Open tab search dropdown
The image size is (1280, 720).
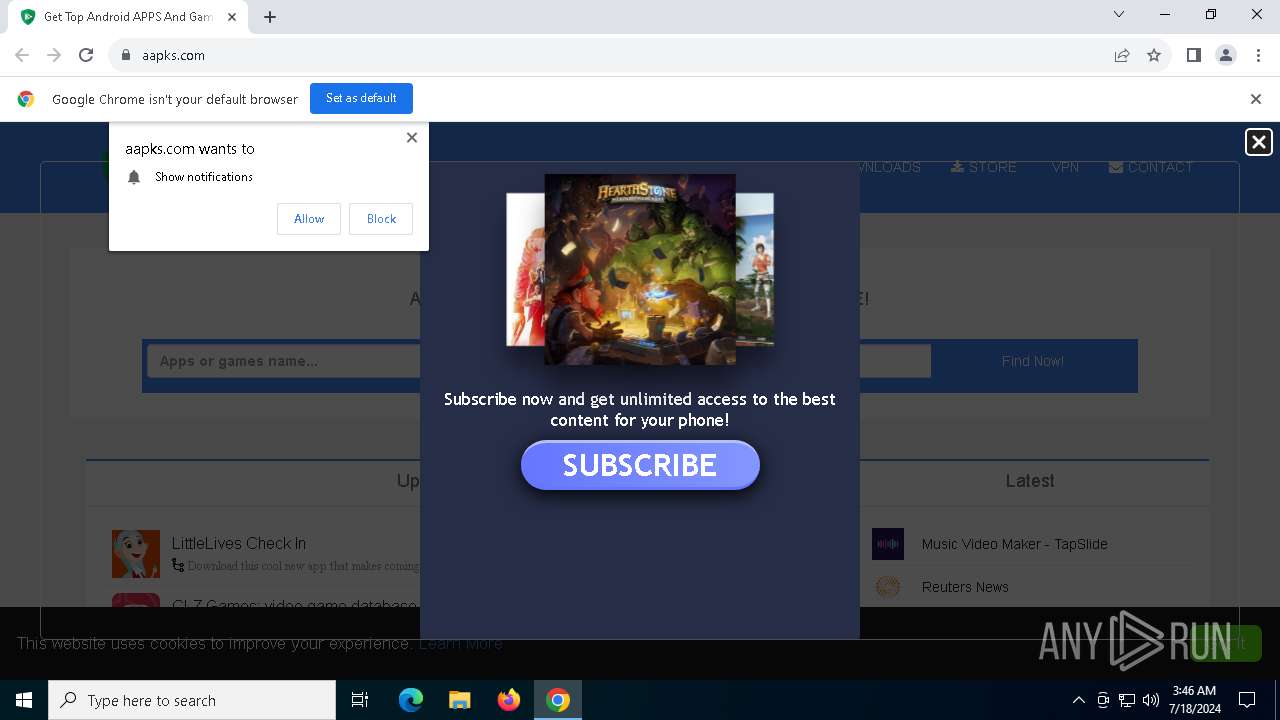pos(1119,15)
